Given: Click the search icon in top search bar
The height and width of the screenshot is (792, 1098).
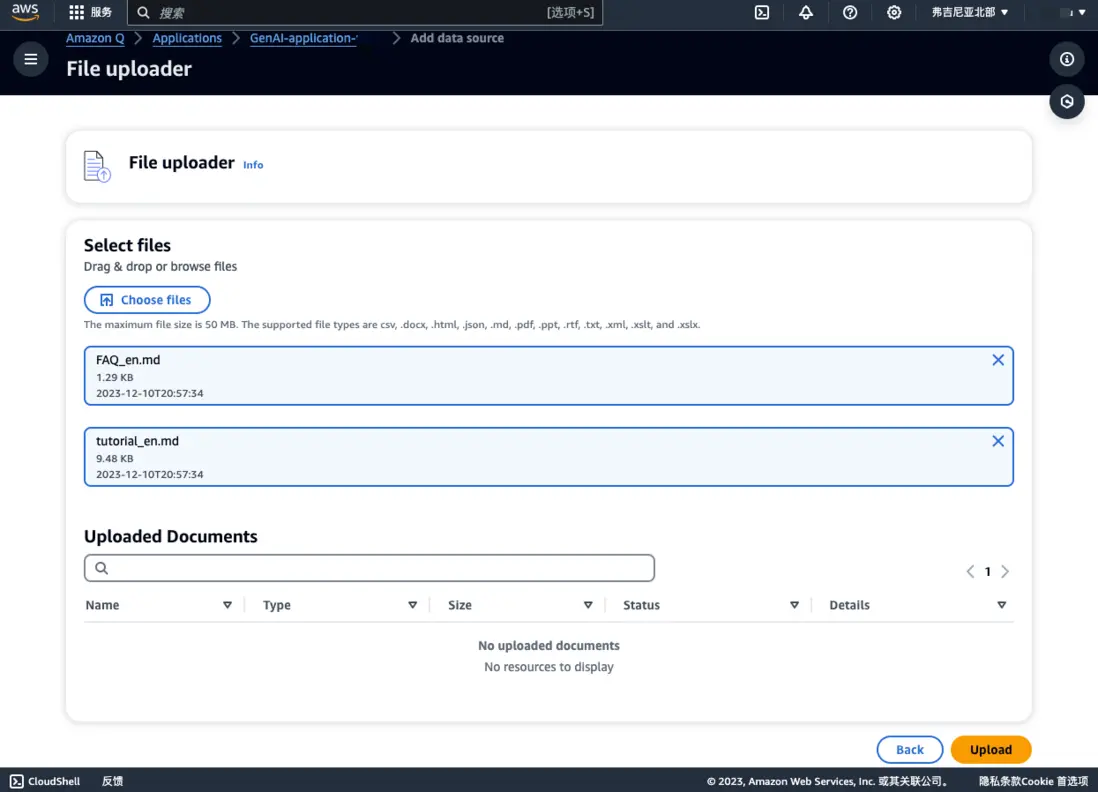Looking at the screenshot, I should tap(143, 13).
